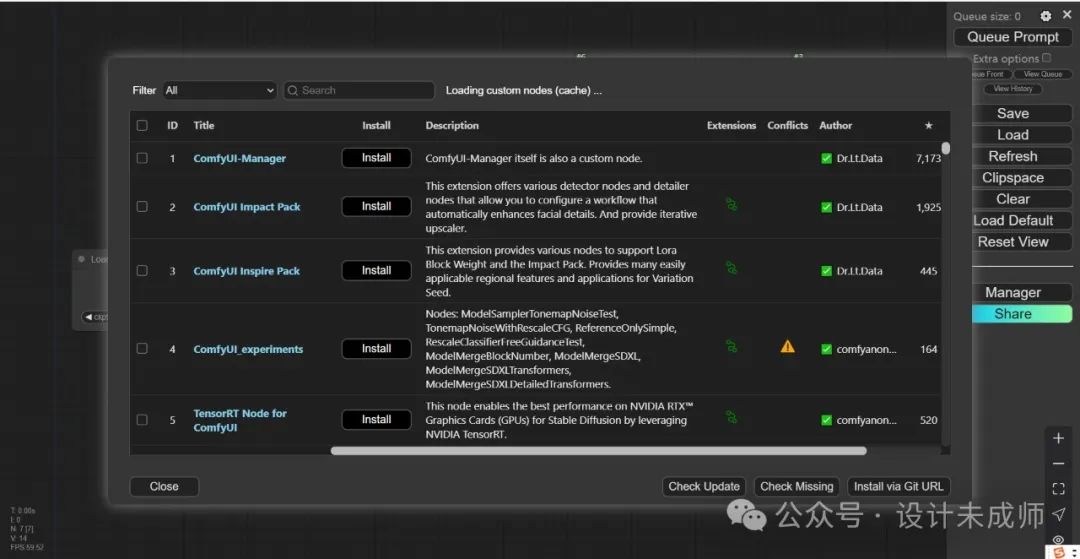The image size is (1080, 559).
Task: Enable the Extra options checkbox
Action: 1047,58
